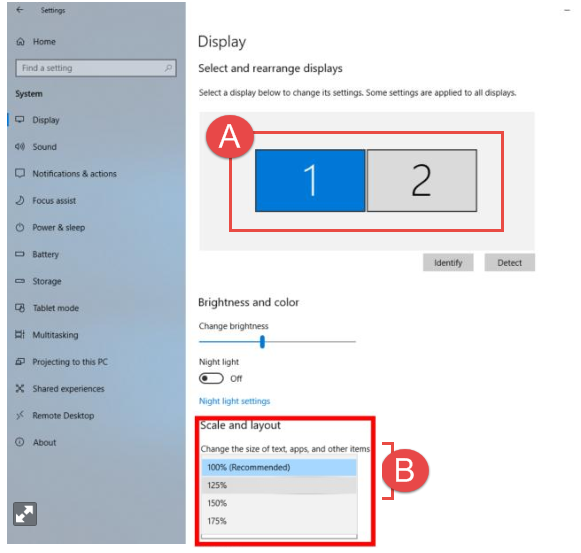Click the Sound speaker icon
This screenshot has width=581, height=553.
20,147
